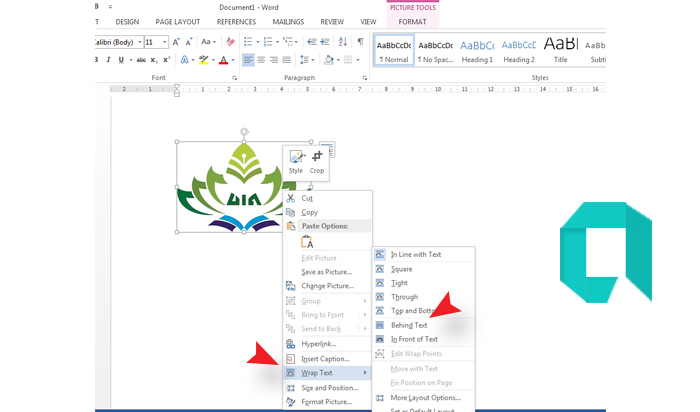Go to the MAILINGS tab
Viewport: 700px width, 412px height.
[x=288, y=22]
